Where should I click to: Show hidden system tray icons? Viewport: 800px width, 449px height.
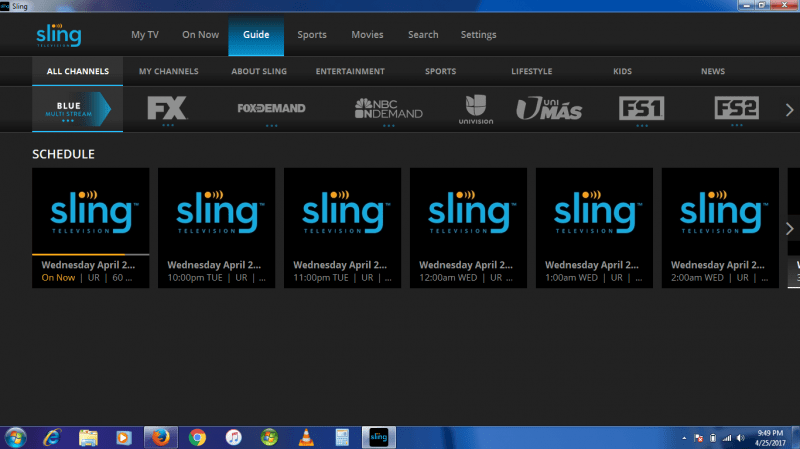point(684,438)
